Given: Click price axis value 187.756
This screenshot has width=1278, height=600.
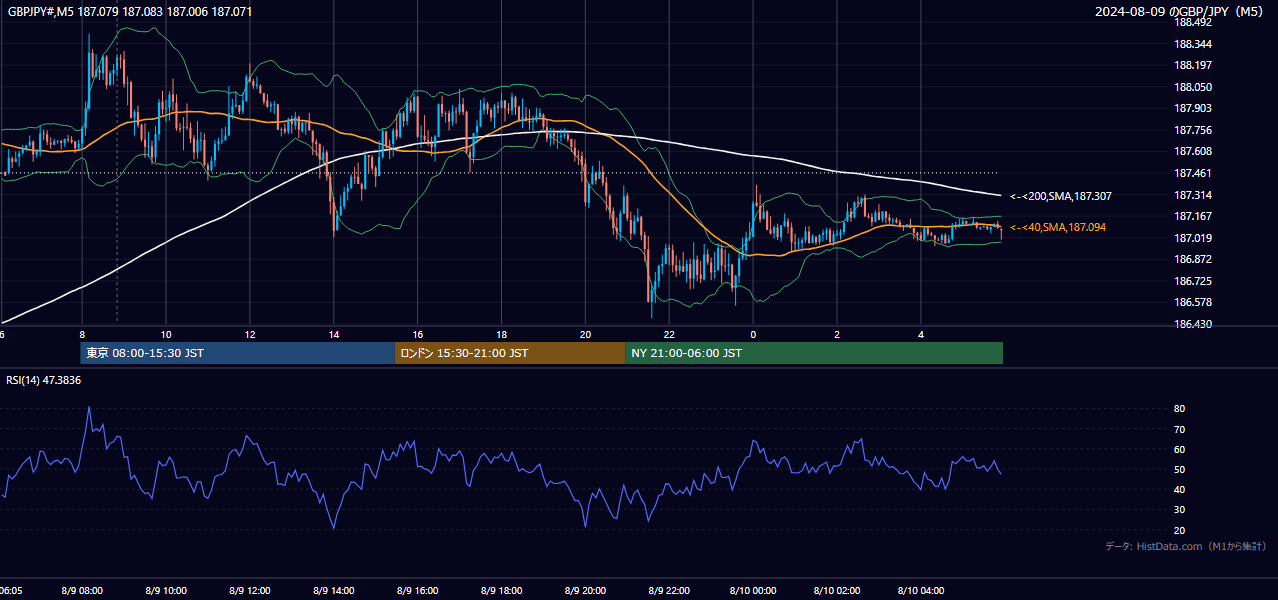Looking at the screenshot, I should point(1193,130).
